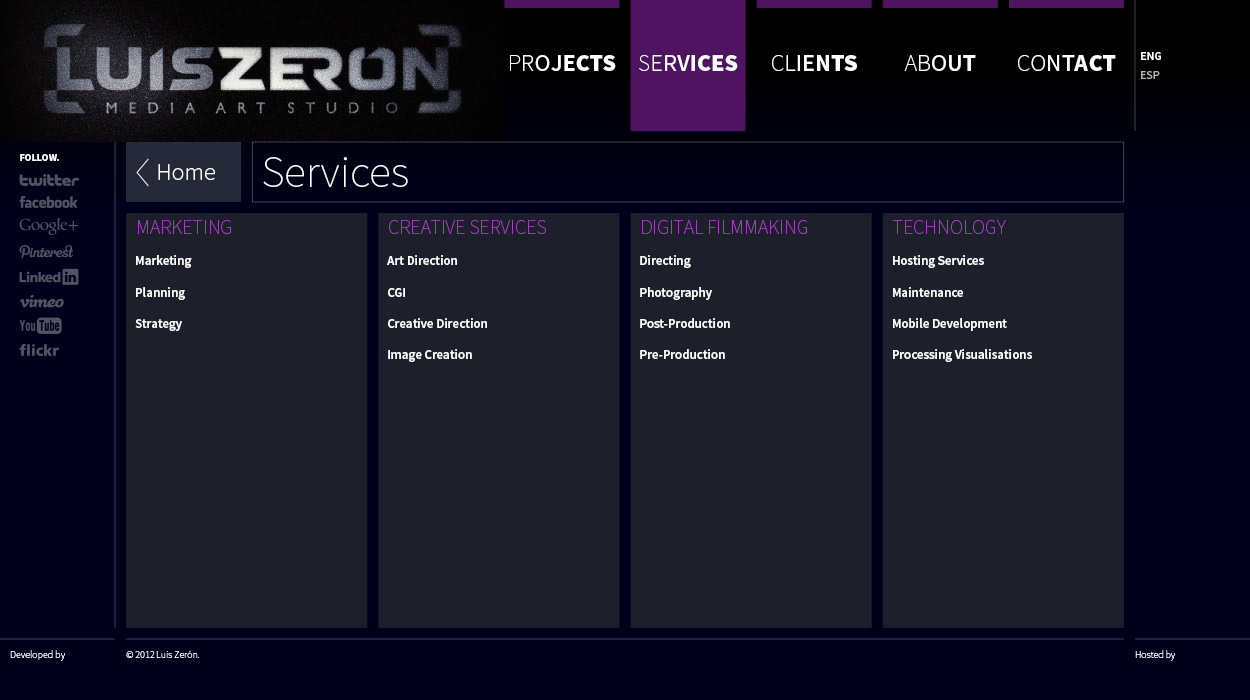Switch language to ENG
Image resolution: width=1250 pixels, height=700 pixels.
[1150, 56]
